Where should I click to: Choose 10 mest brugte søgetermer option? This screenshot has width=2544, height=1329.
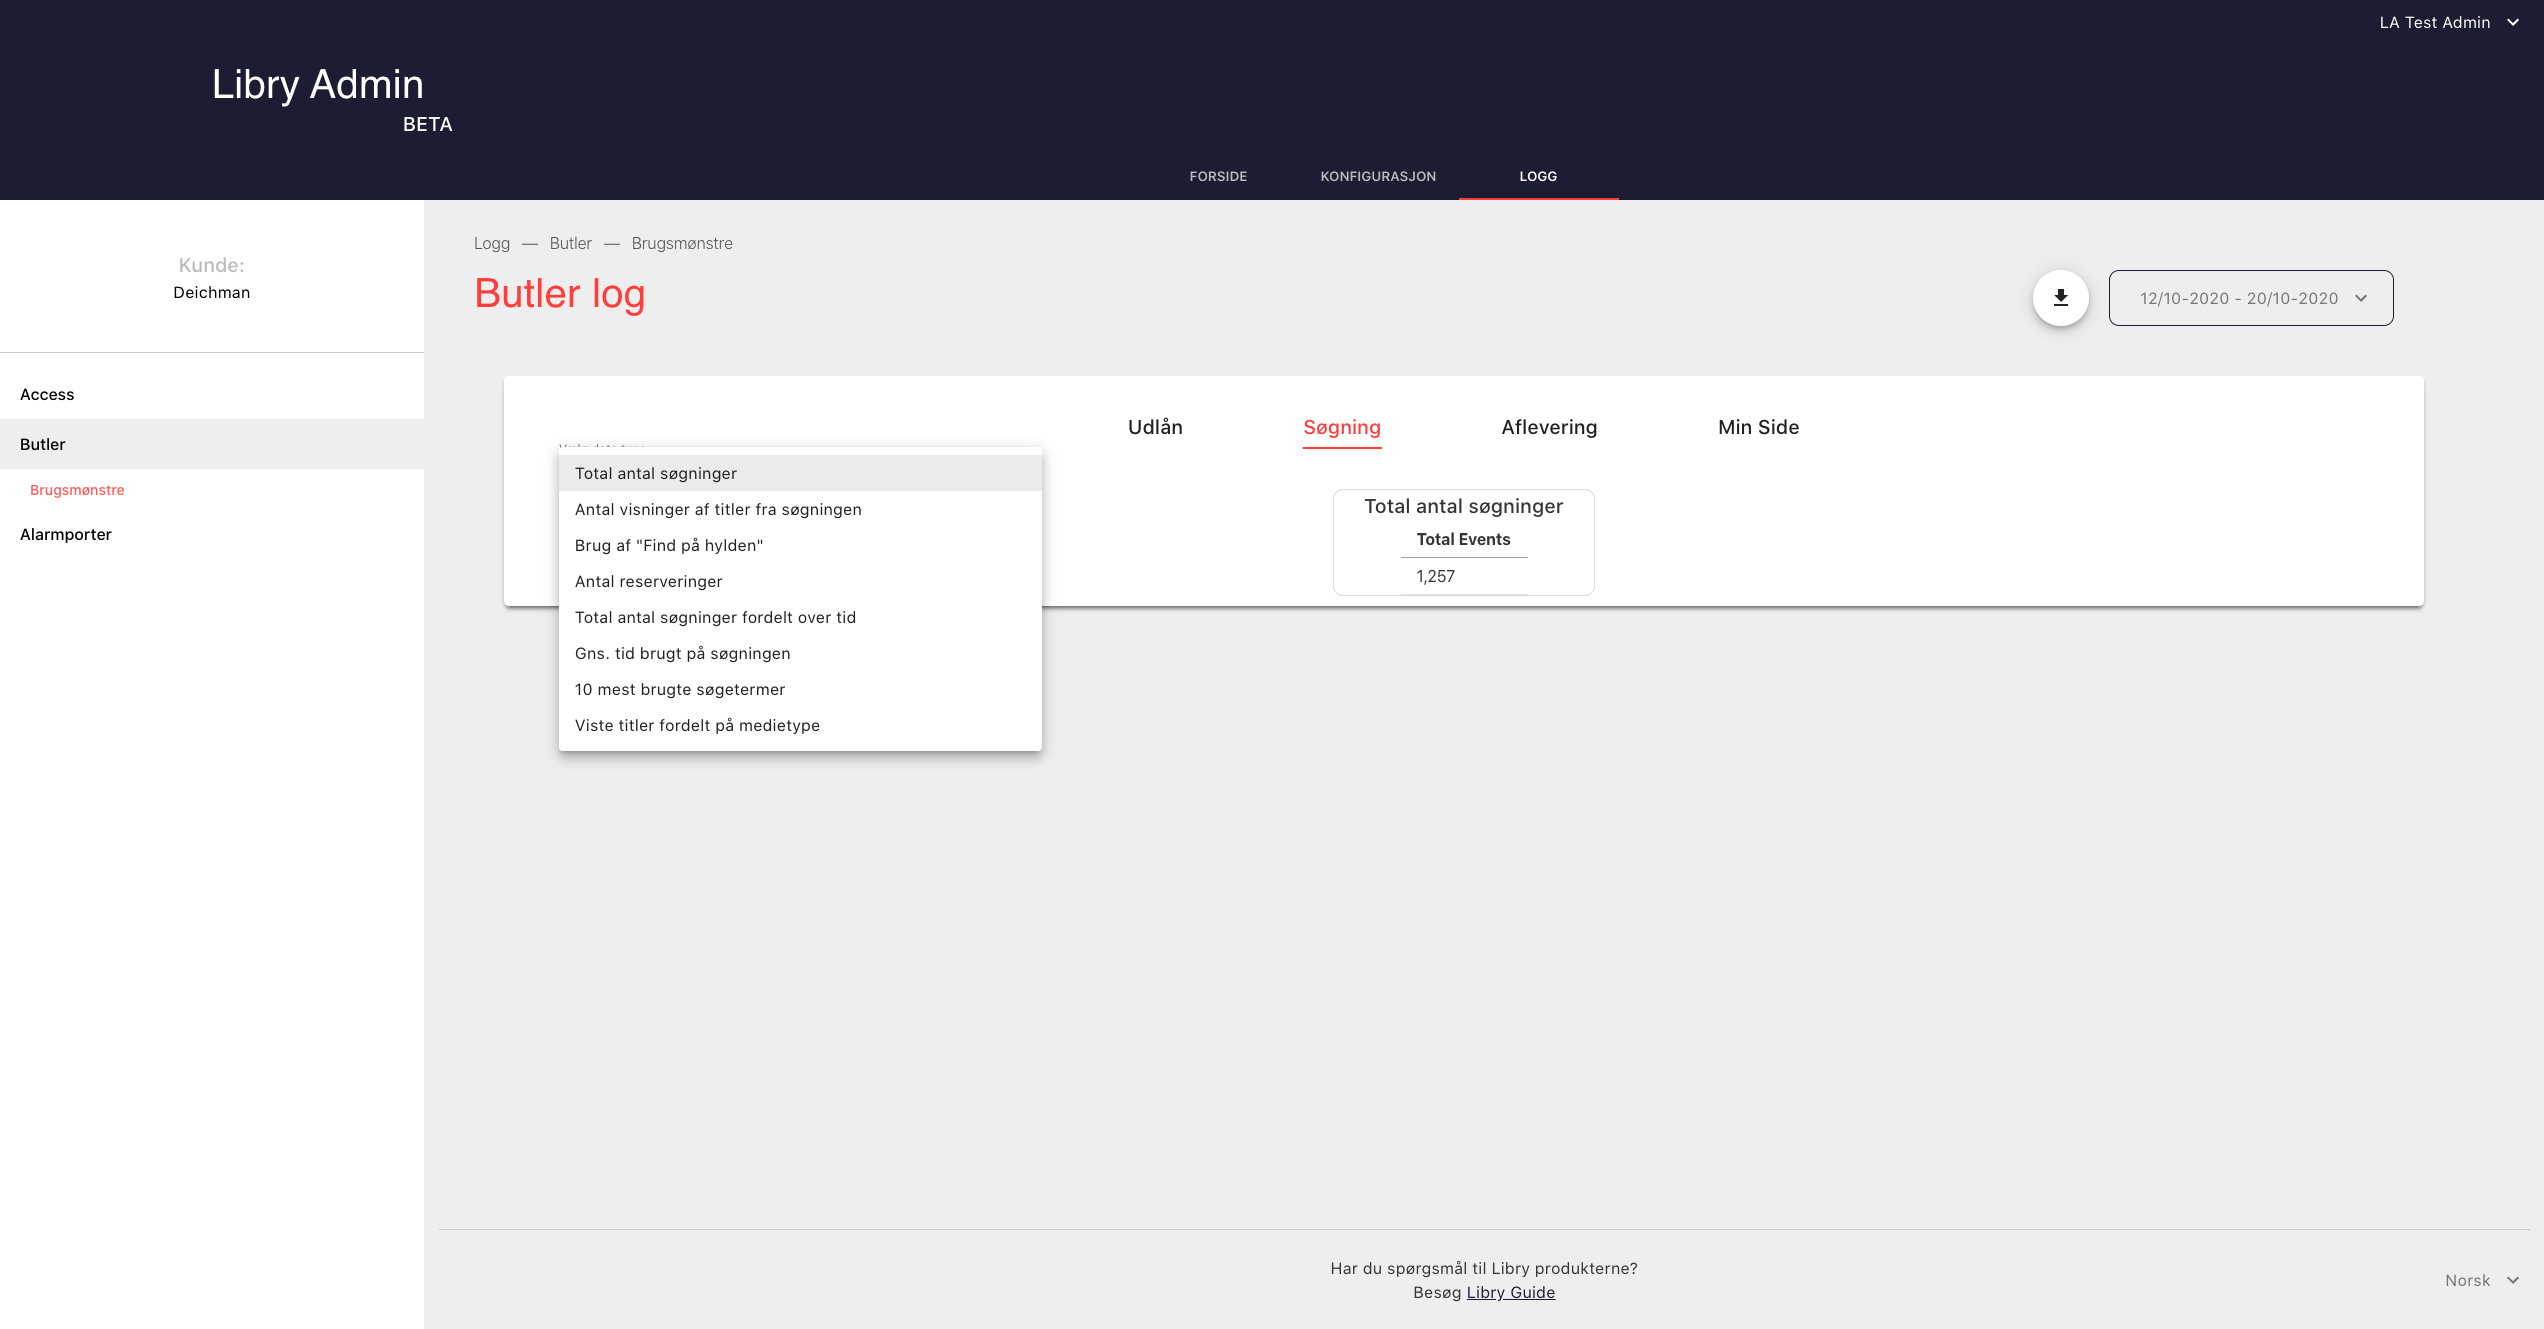(x=680, y=689)
